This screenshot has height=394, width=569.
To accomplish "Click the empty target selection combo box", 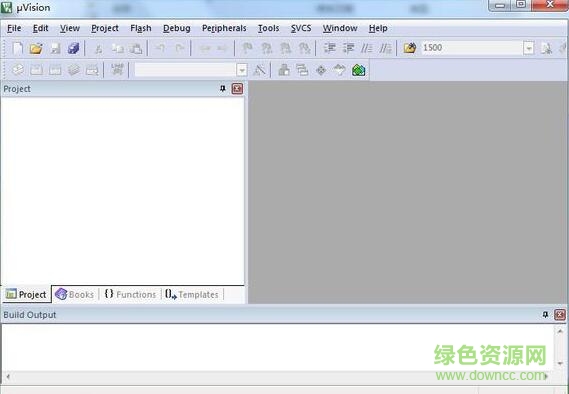I will pos(185,70).
